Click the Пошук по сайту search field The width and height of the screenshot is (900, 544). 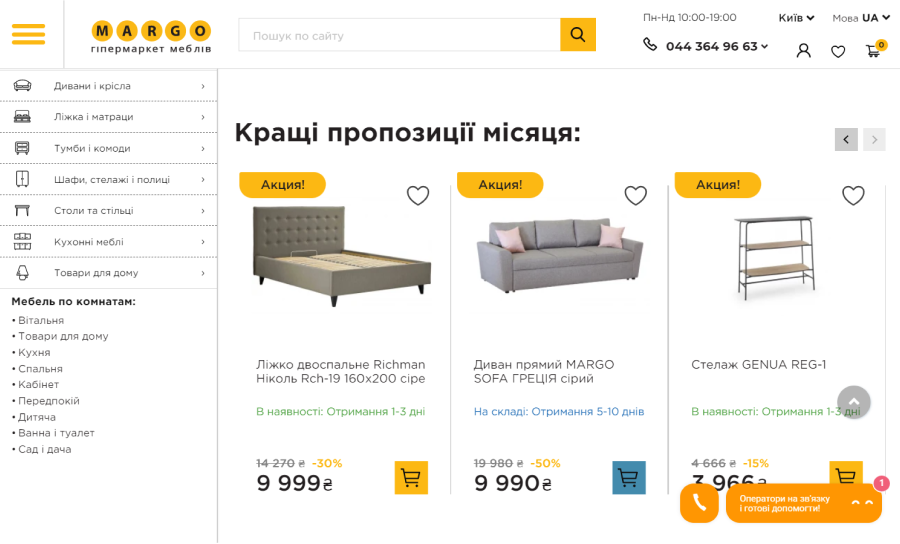399,35
